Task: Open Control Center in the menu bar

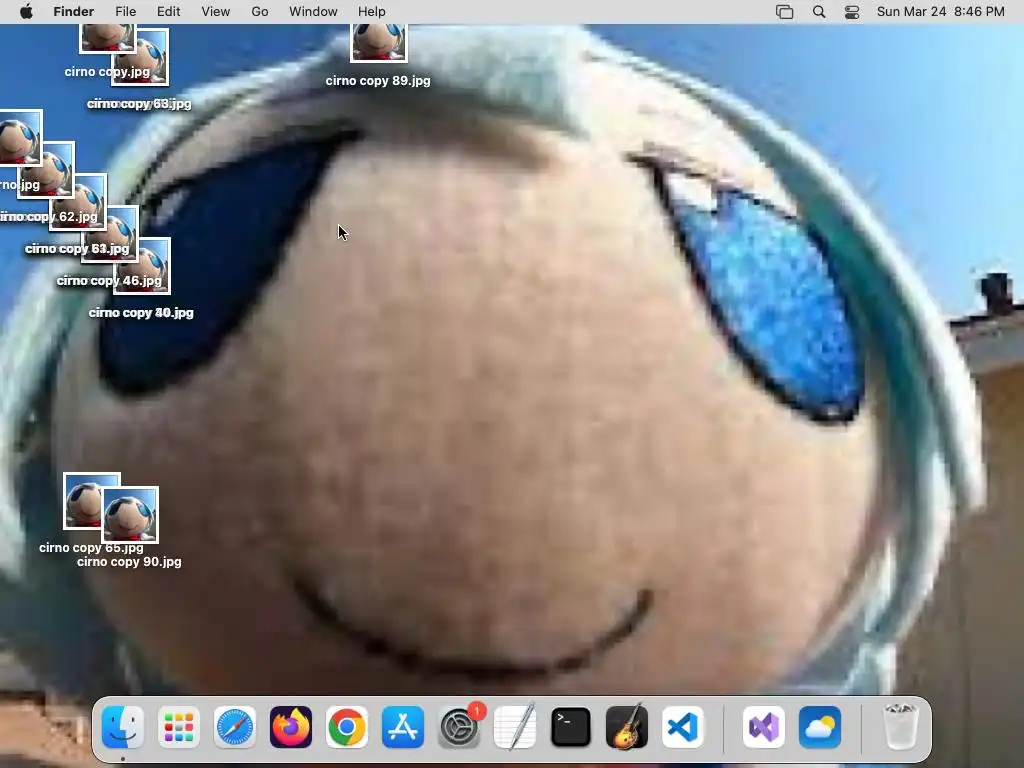Action: click(x=852, y=12)
